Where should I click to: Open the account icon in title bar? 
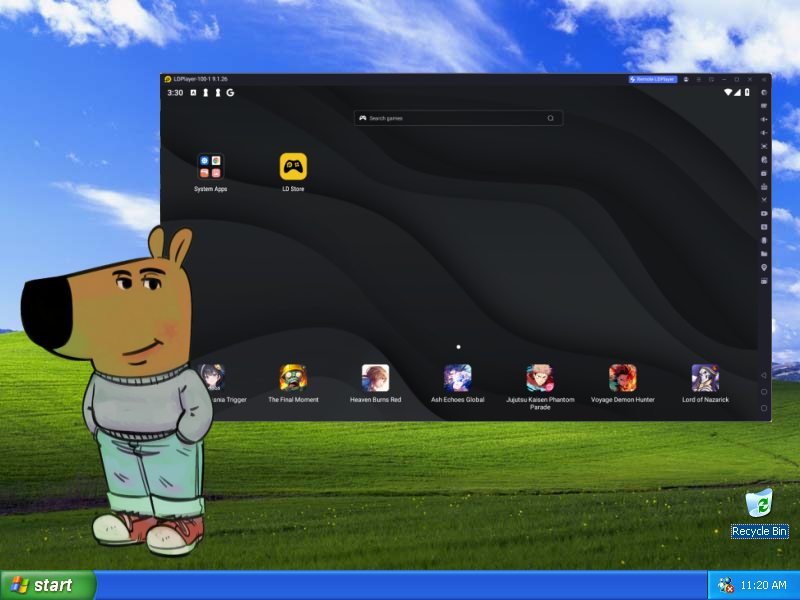click(x=686, y=80)
